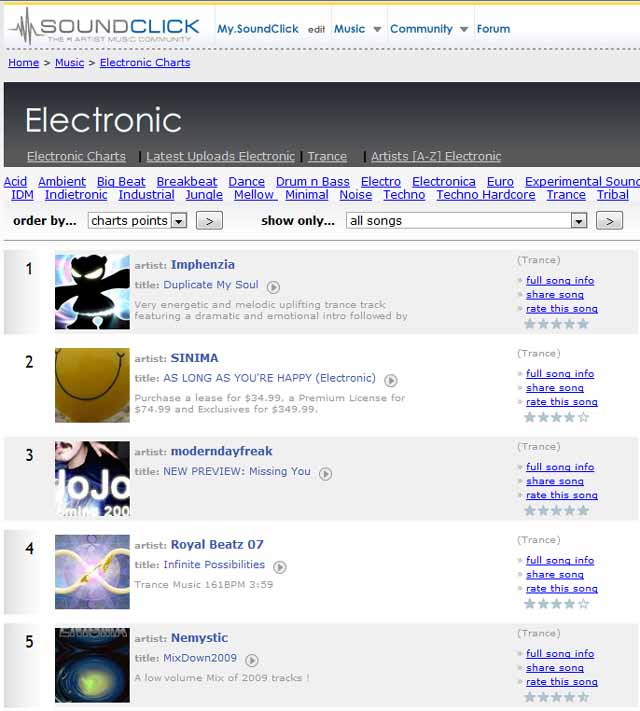Open the Drum n Bass genre link
This screenshot has height=711, width=640.
[313, 182]
